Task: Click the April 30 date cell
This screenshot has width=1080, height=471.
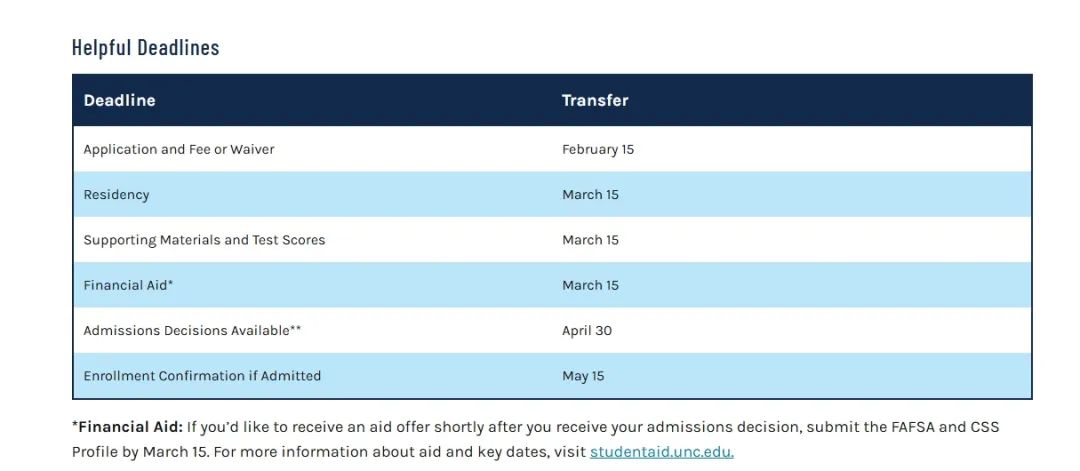Action: (x=587, y=331)
